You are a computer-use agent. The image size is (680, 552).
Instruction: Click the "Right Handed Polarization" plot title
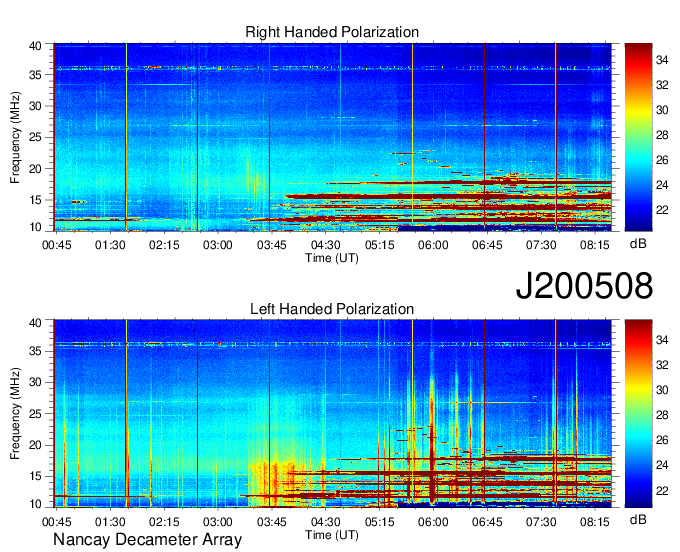332,32
